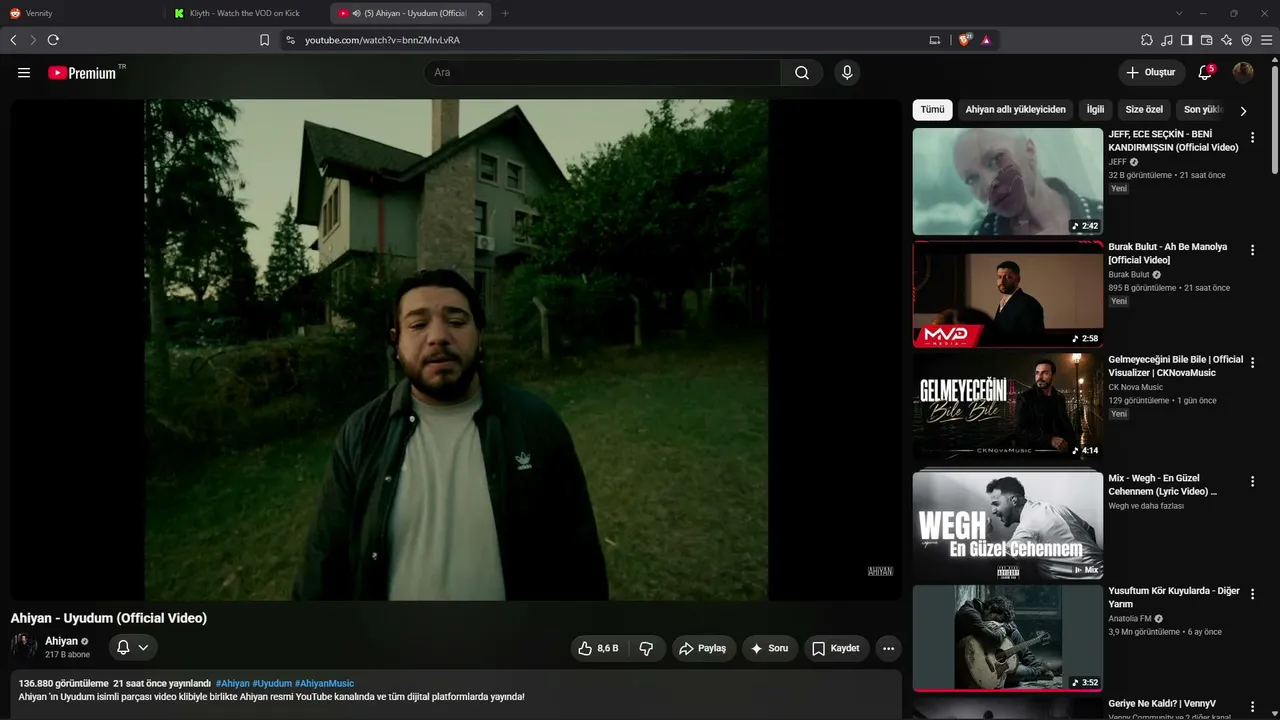Click the page vertical scrollbar
The image size is (1280, 720).
pyautogui.click(x=1274, y=120)
